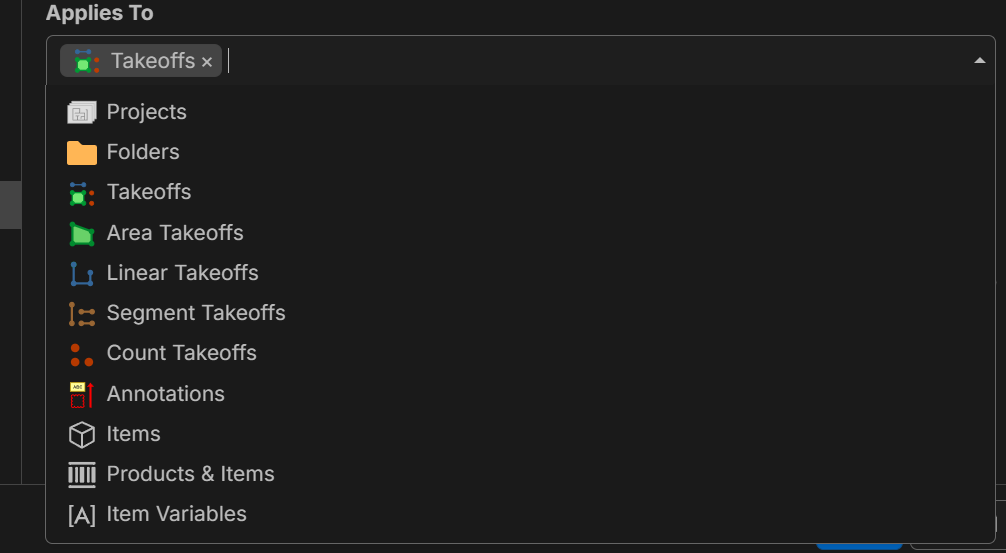
Task: Click the Projects blueprint icon
Action: point(81,113)
